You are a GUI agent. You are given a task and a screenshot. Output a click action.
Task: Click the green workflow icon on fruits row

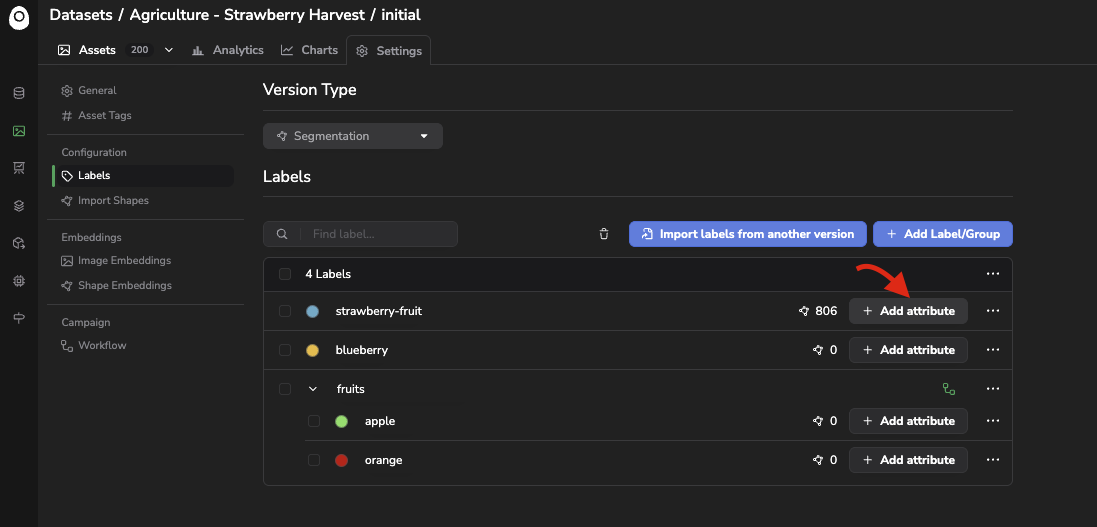point(949,388)
